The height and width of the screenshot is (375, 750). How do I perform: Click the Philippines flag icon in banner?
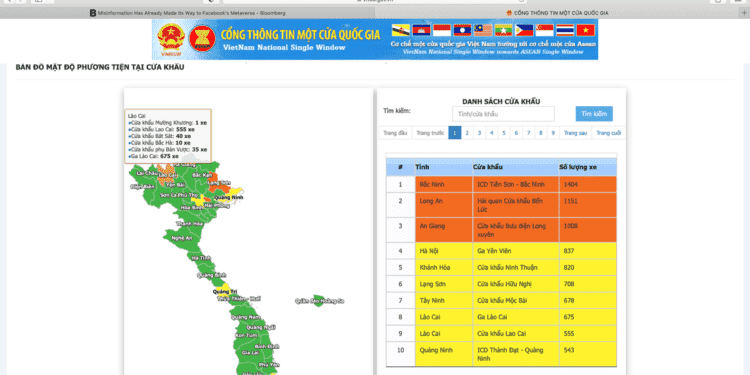pos(524,30)
